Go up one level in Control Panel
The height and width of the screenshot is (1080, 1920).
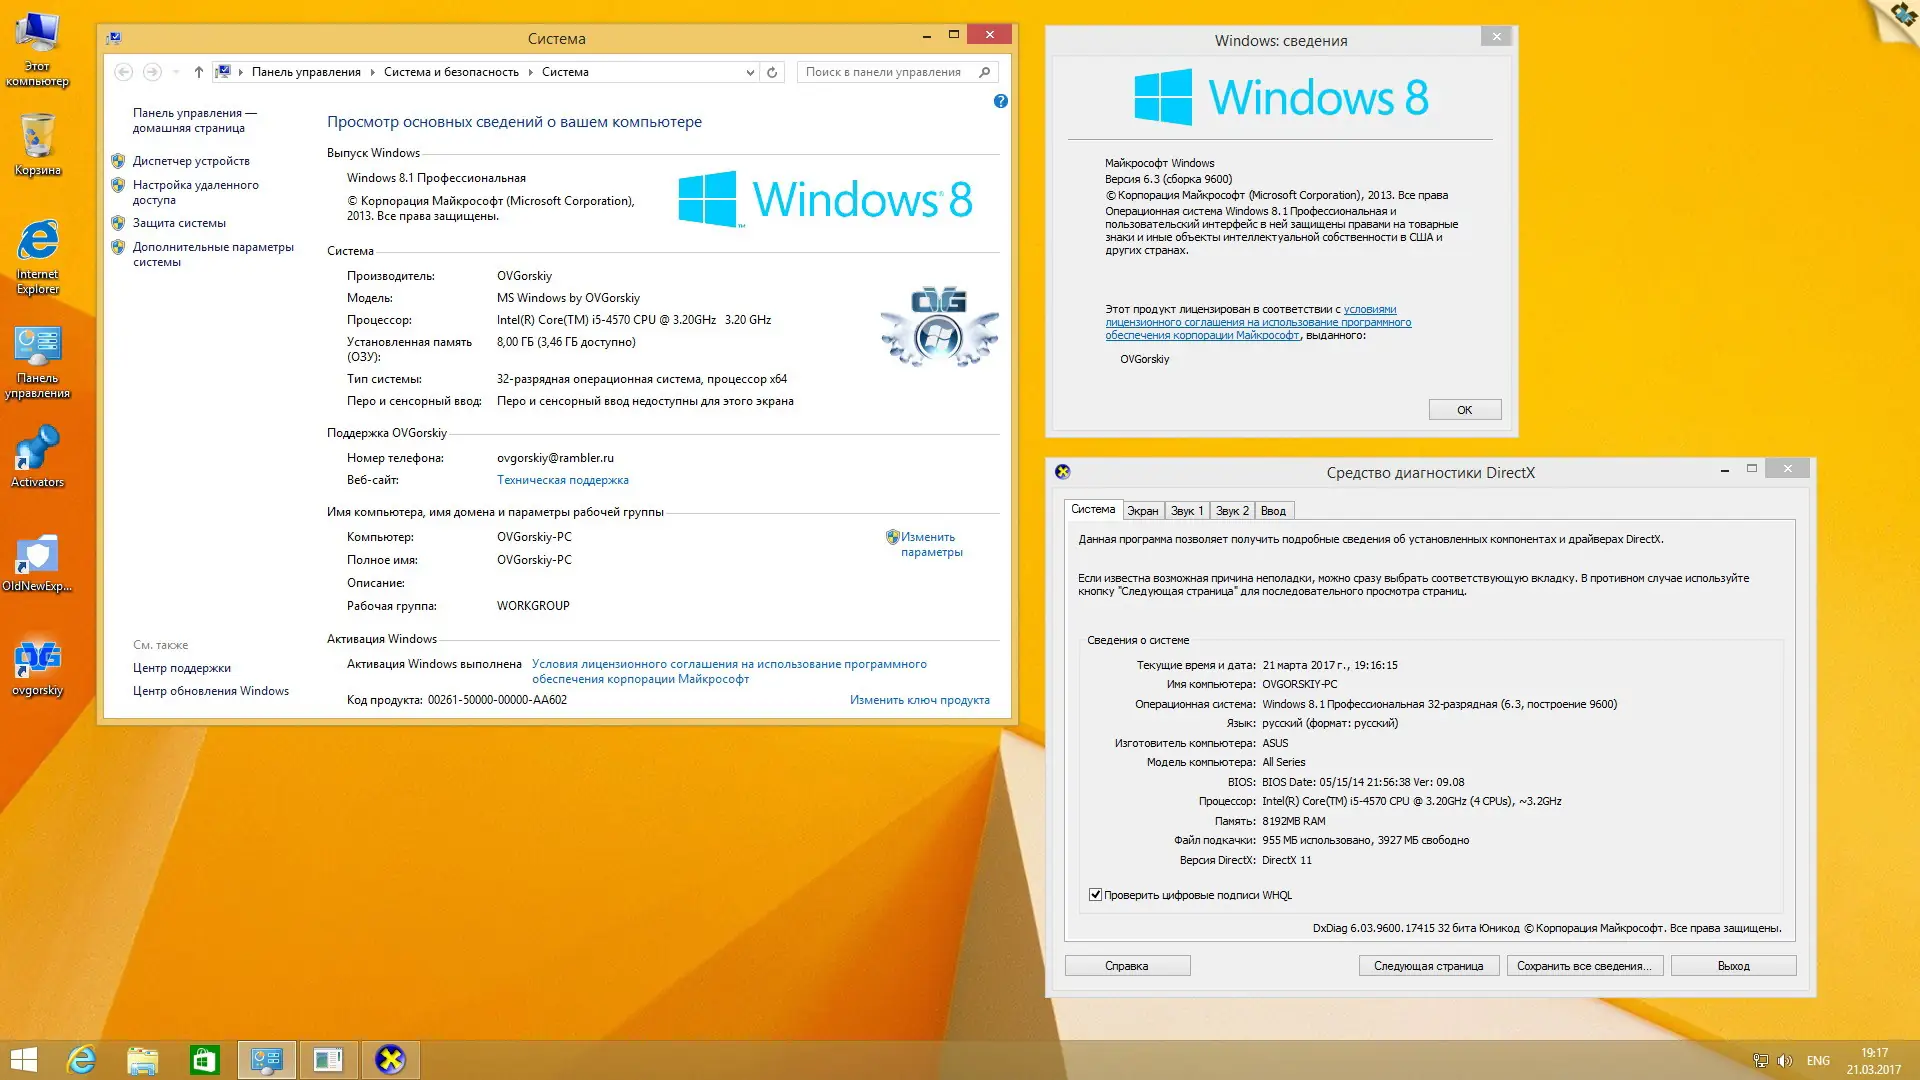point(198,72)
